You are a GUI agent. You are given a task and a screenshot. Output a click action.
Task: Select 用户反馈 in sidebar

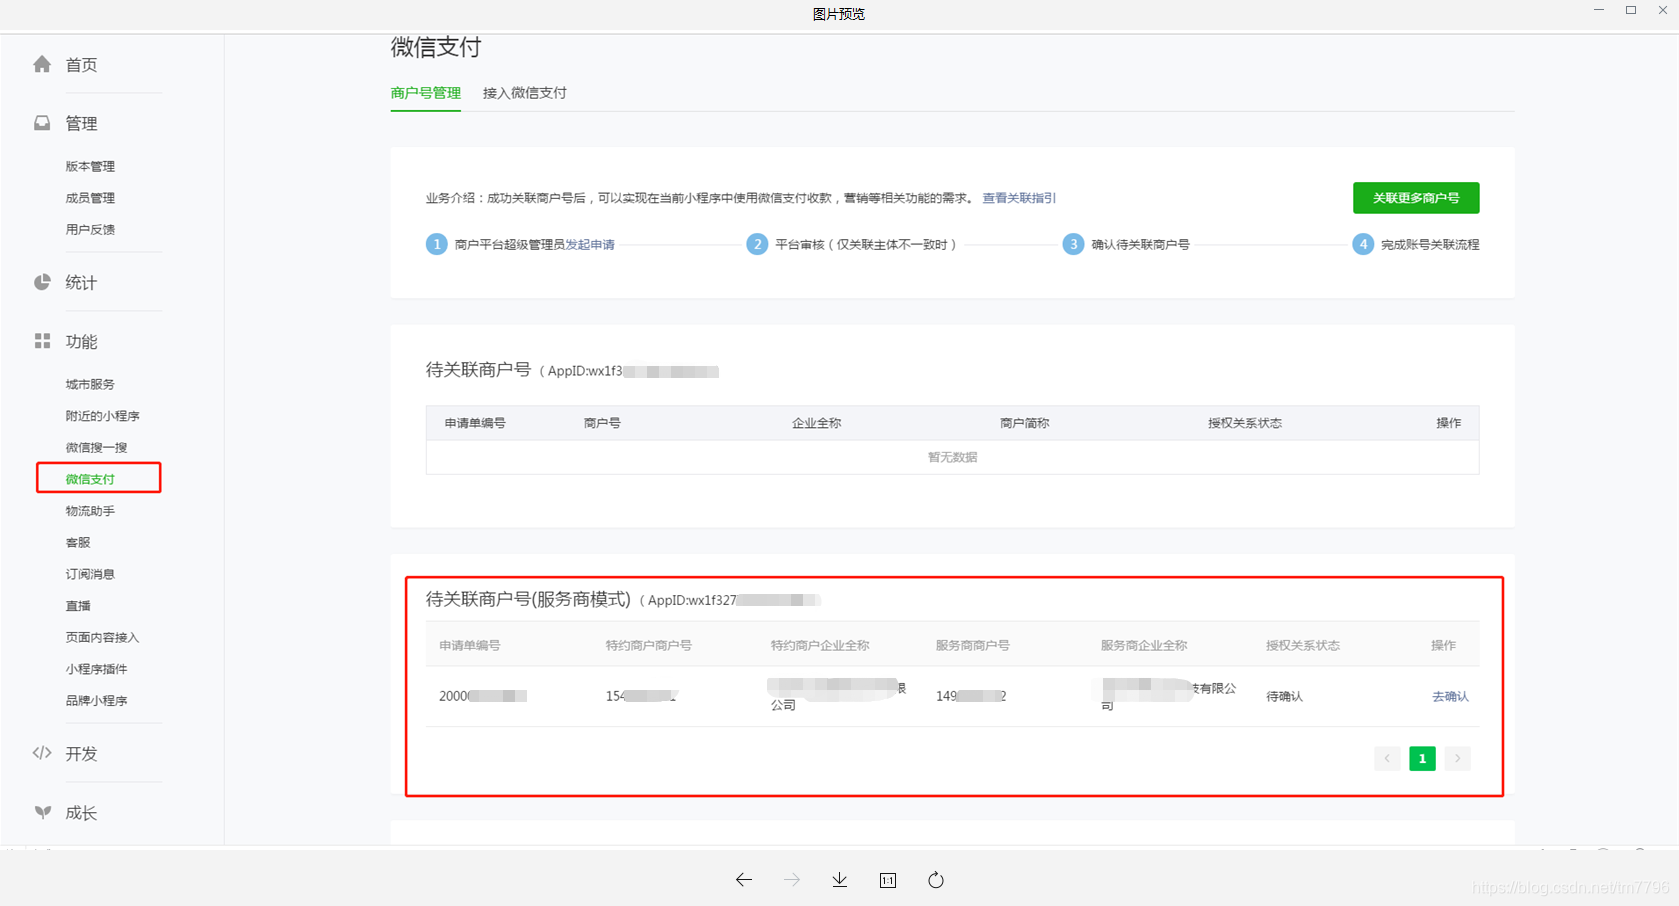pyautogui.click(x=90, y=229)
